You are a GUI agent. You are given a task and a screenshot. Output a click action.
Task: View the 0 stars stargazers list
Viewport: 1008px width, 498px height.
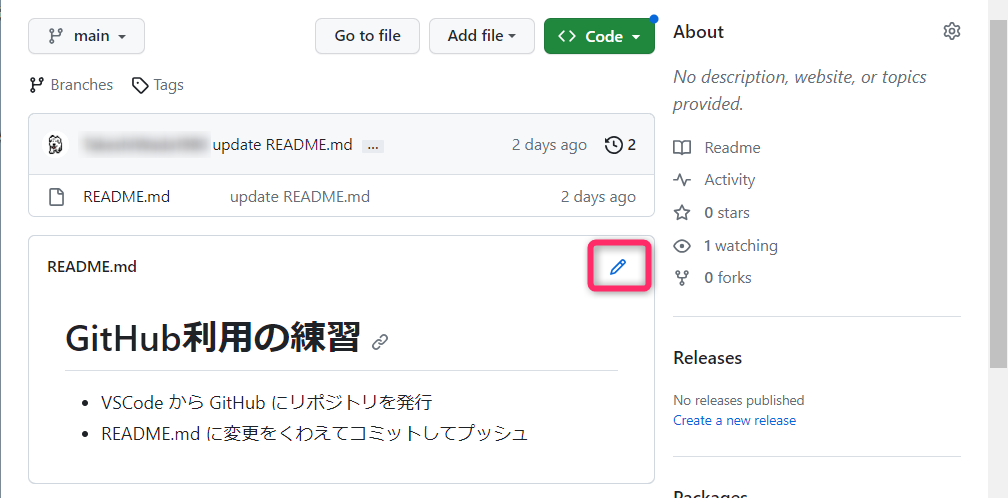pyautogui.click(x=726, y=213)
